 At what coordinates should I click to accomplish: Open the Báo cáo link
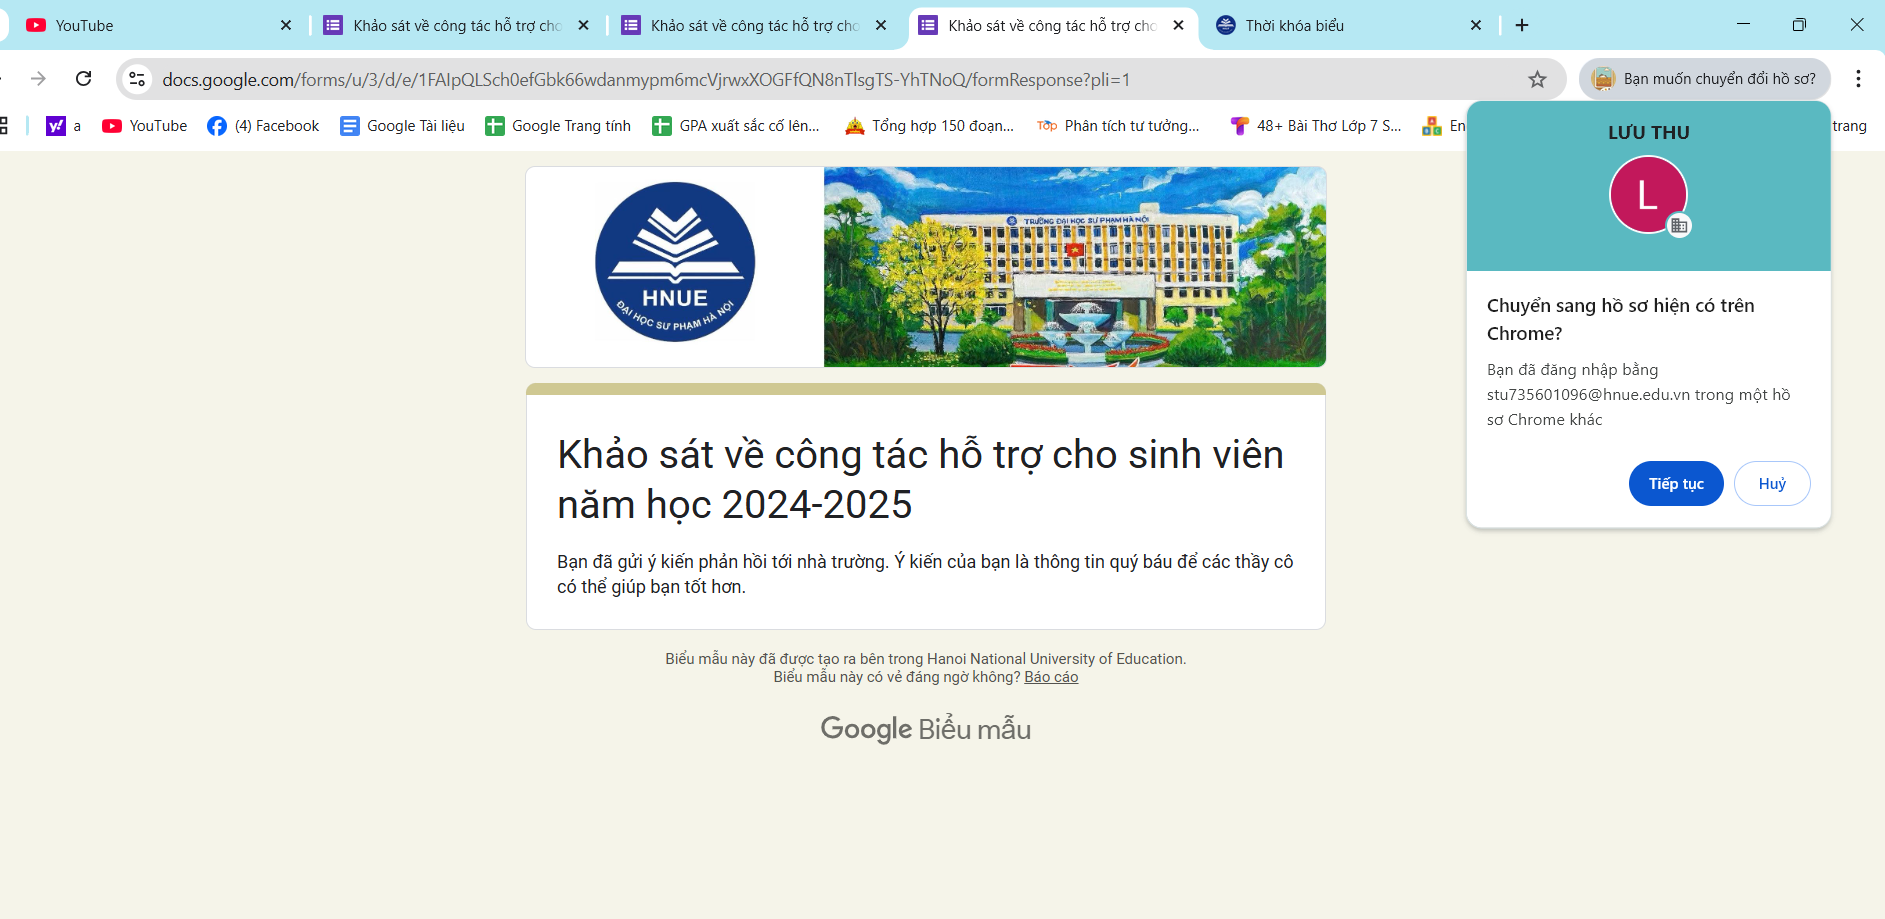[x=1051, y=677]
